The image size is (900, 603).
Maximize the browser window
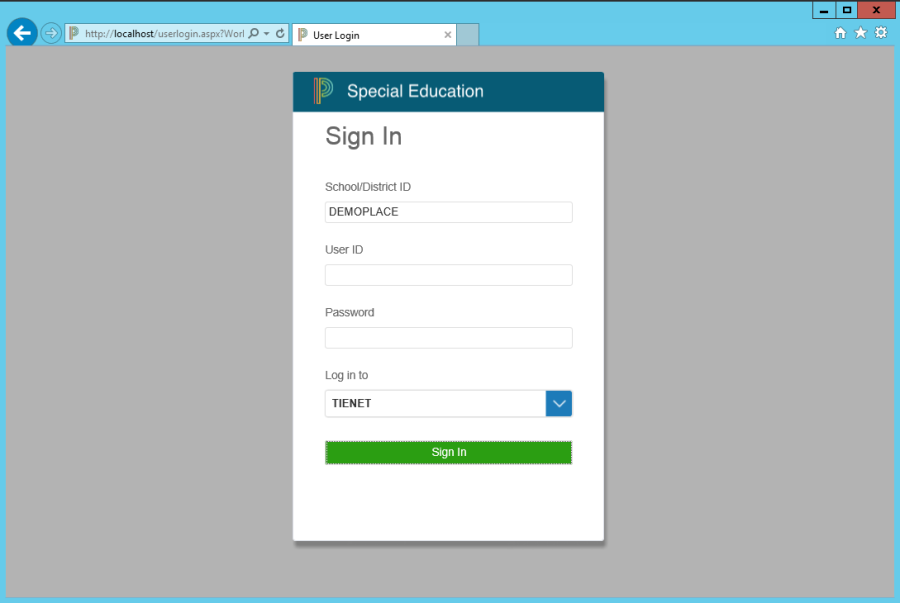pos(847,10)
